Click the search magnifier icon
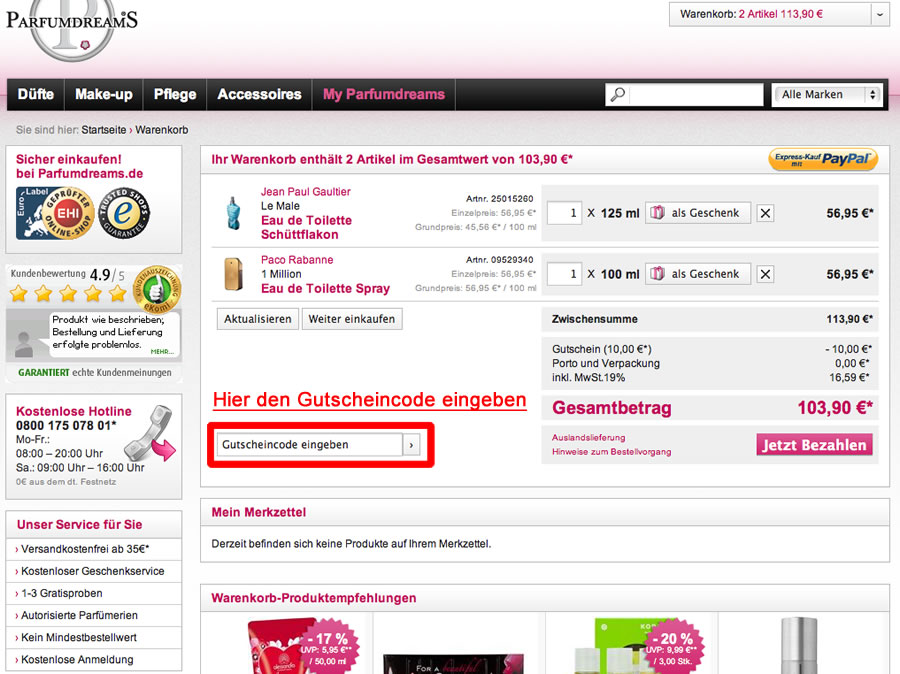This screenshot has height=674, width=900. (618, 94)
